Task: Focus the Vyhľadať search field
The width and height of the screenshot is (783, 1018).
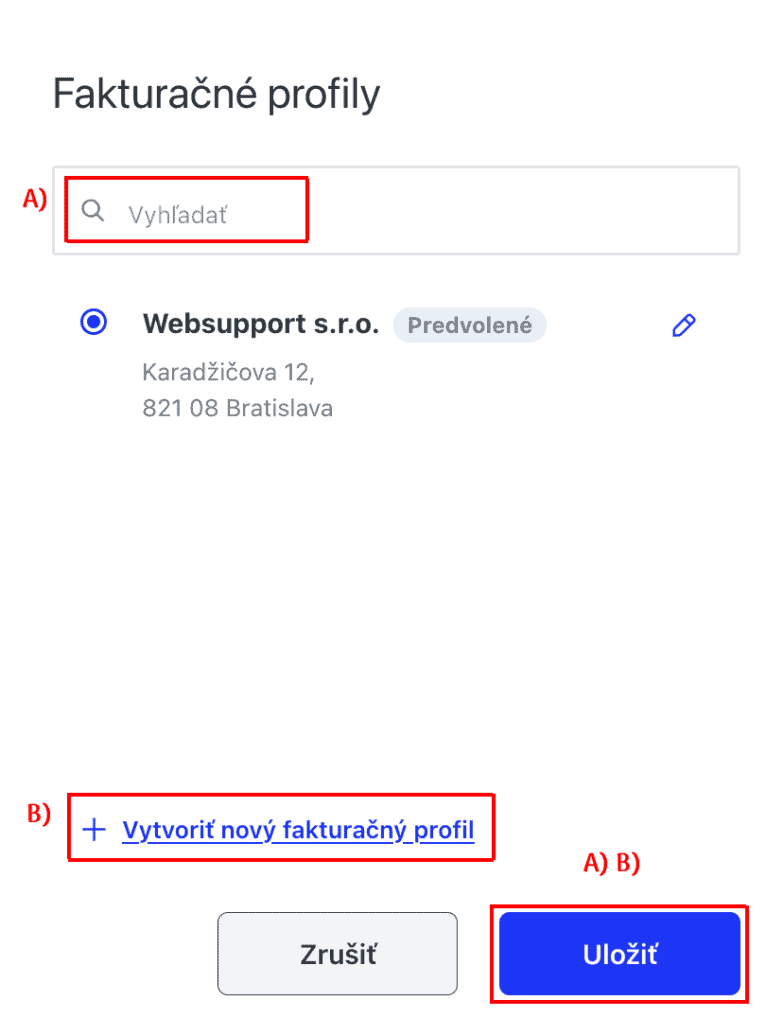Action: 396,211
